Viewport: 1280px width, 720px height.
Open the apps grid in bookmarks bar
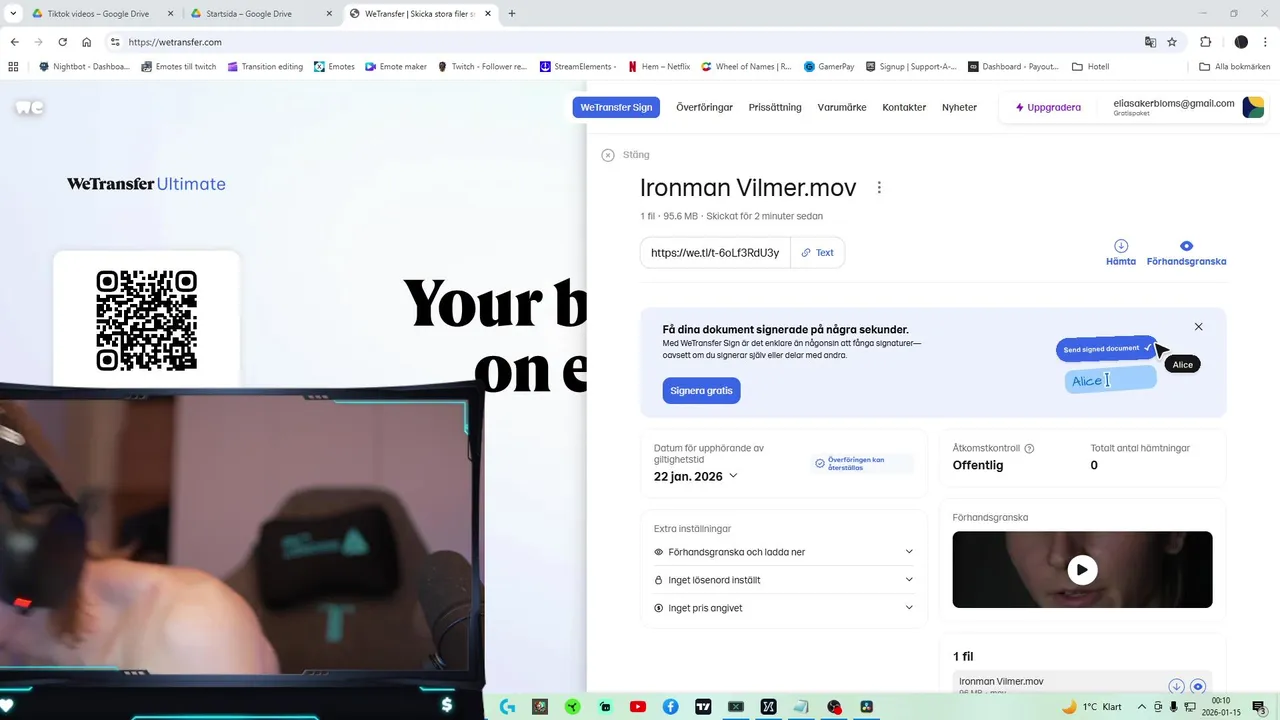(x=13, y=67)
